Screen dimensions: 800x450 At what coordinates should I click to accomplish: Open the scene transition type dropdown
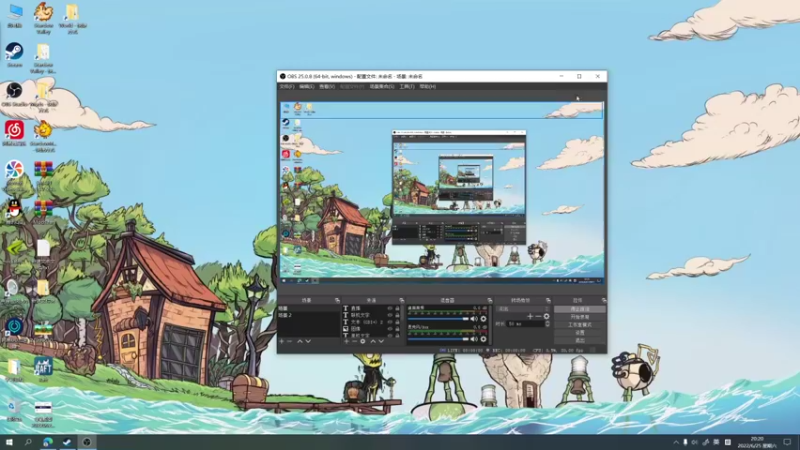pos(523,309)
